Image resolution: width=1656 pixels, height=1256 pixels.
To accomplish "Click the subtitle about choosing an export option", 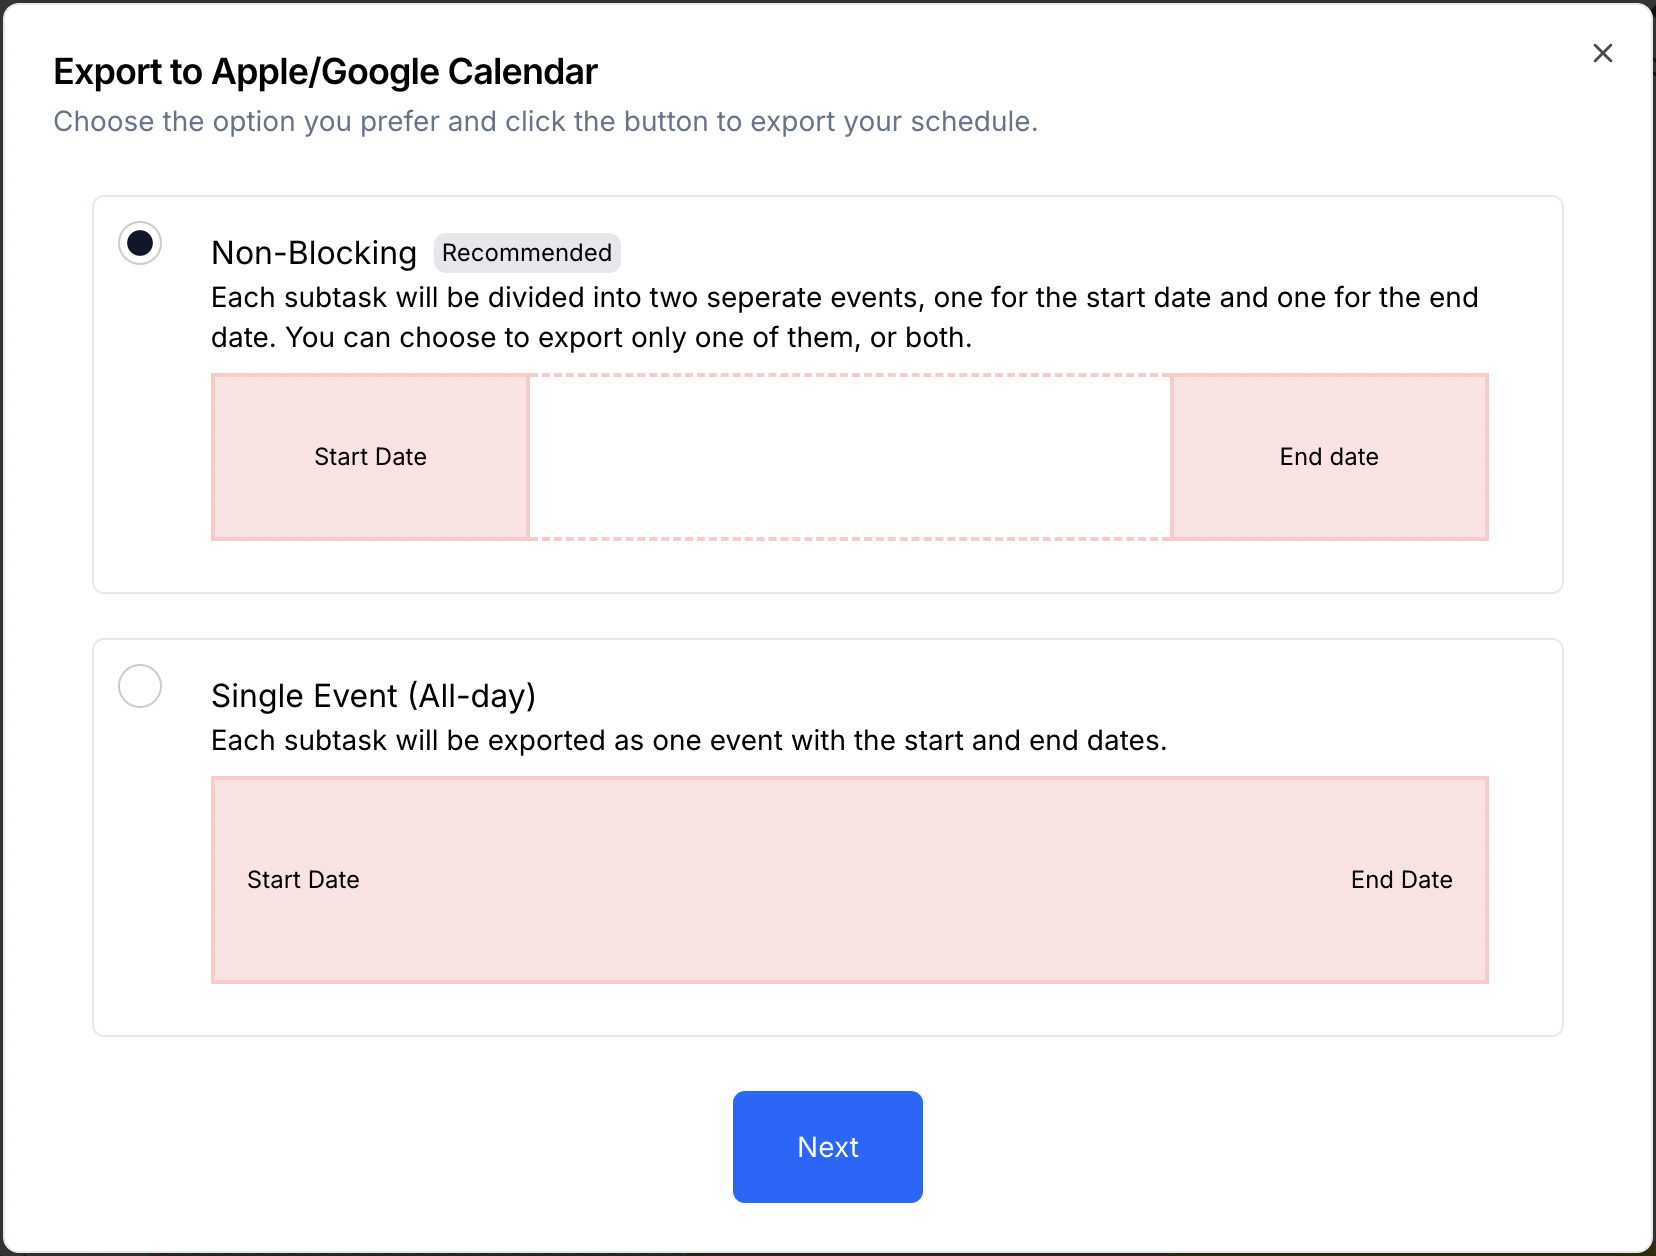I will [x=545, y=122].
